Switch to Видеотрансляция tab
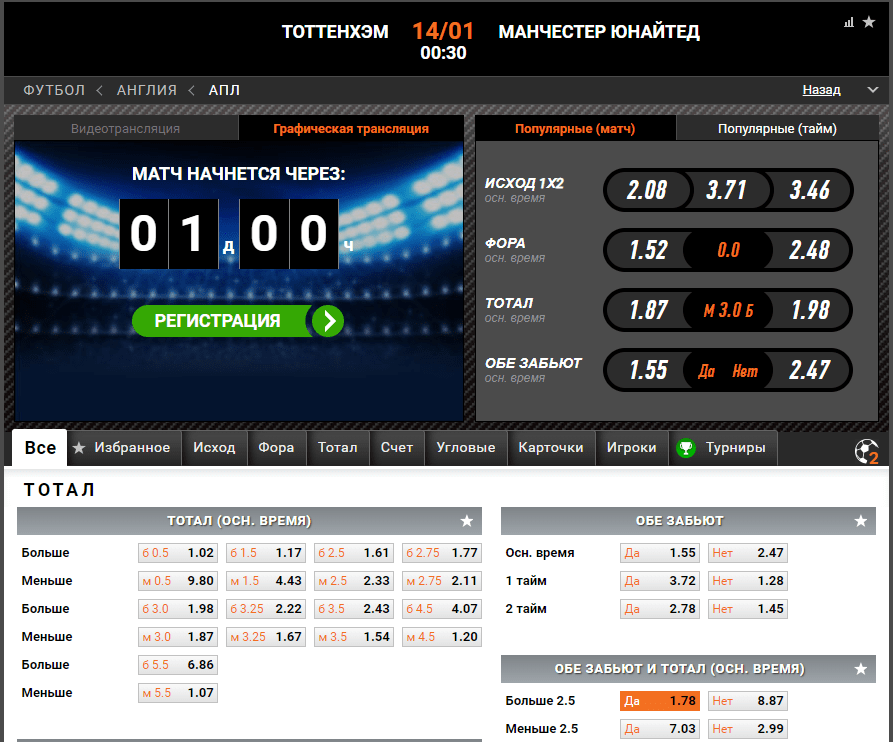The height and width of the screenshot is (742, 893). [x=125, y=128]
